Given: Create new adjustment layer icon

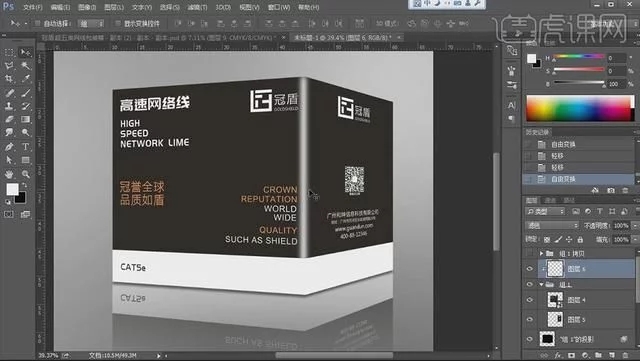Looking at the screenshot, I should point(585,355).
